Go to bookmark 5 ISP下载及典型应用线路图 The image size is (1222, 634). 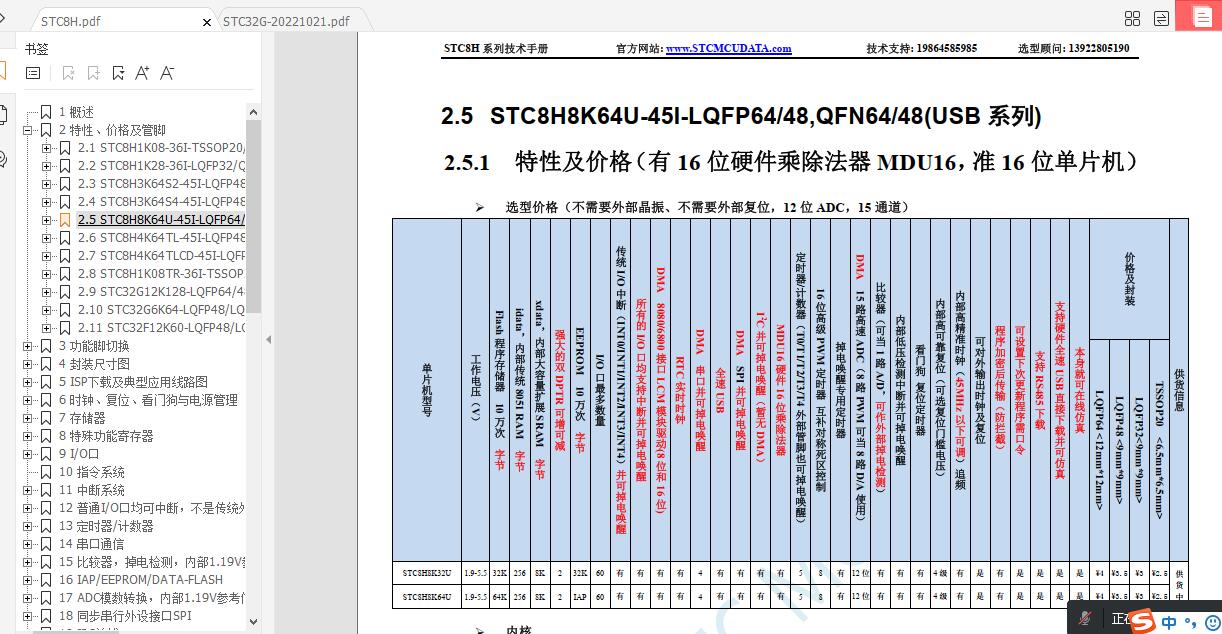pyautogui.click(x=133, y=382)
